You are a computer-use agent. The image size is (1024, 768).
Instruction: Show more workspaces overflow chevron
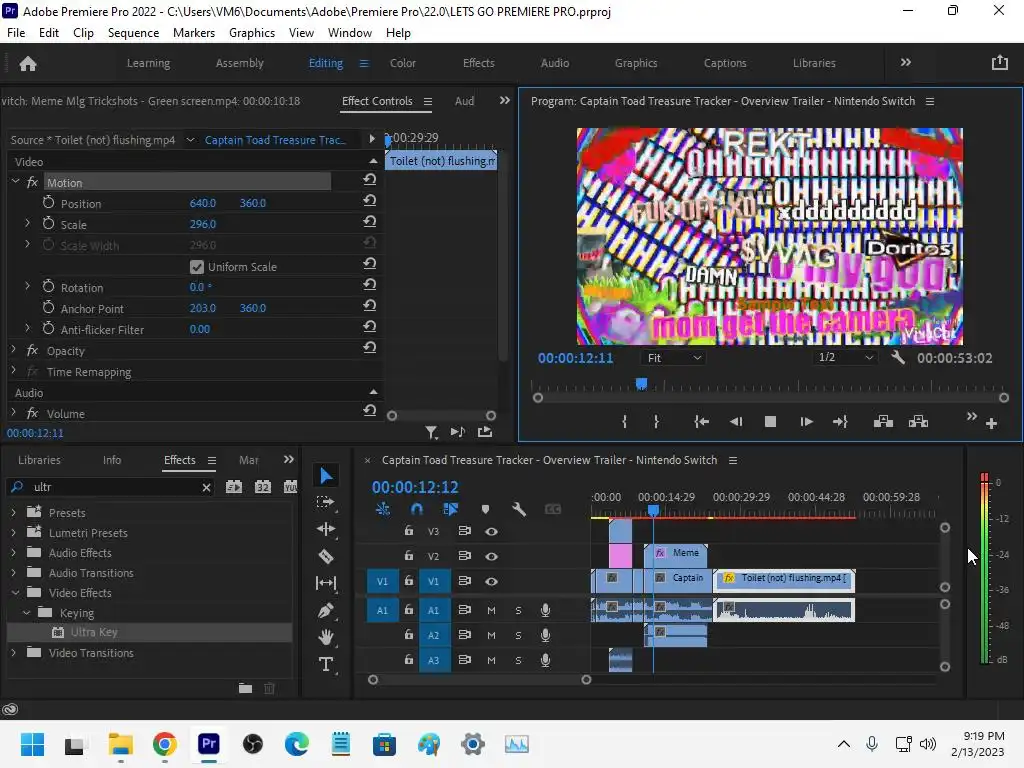click(x=906, y=63)
